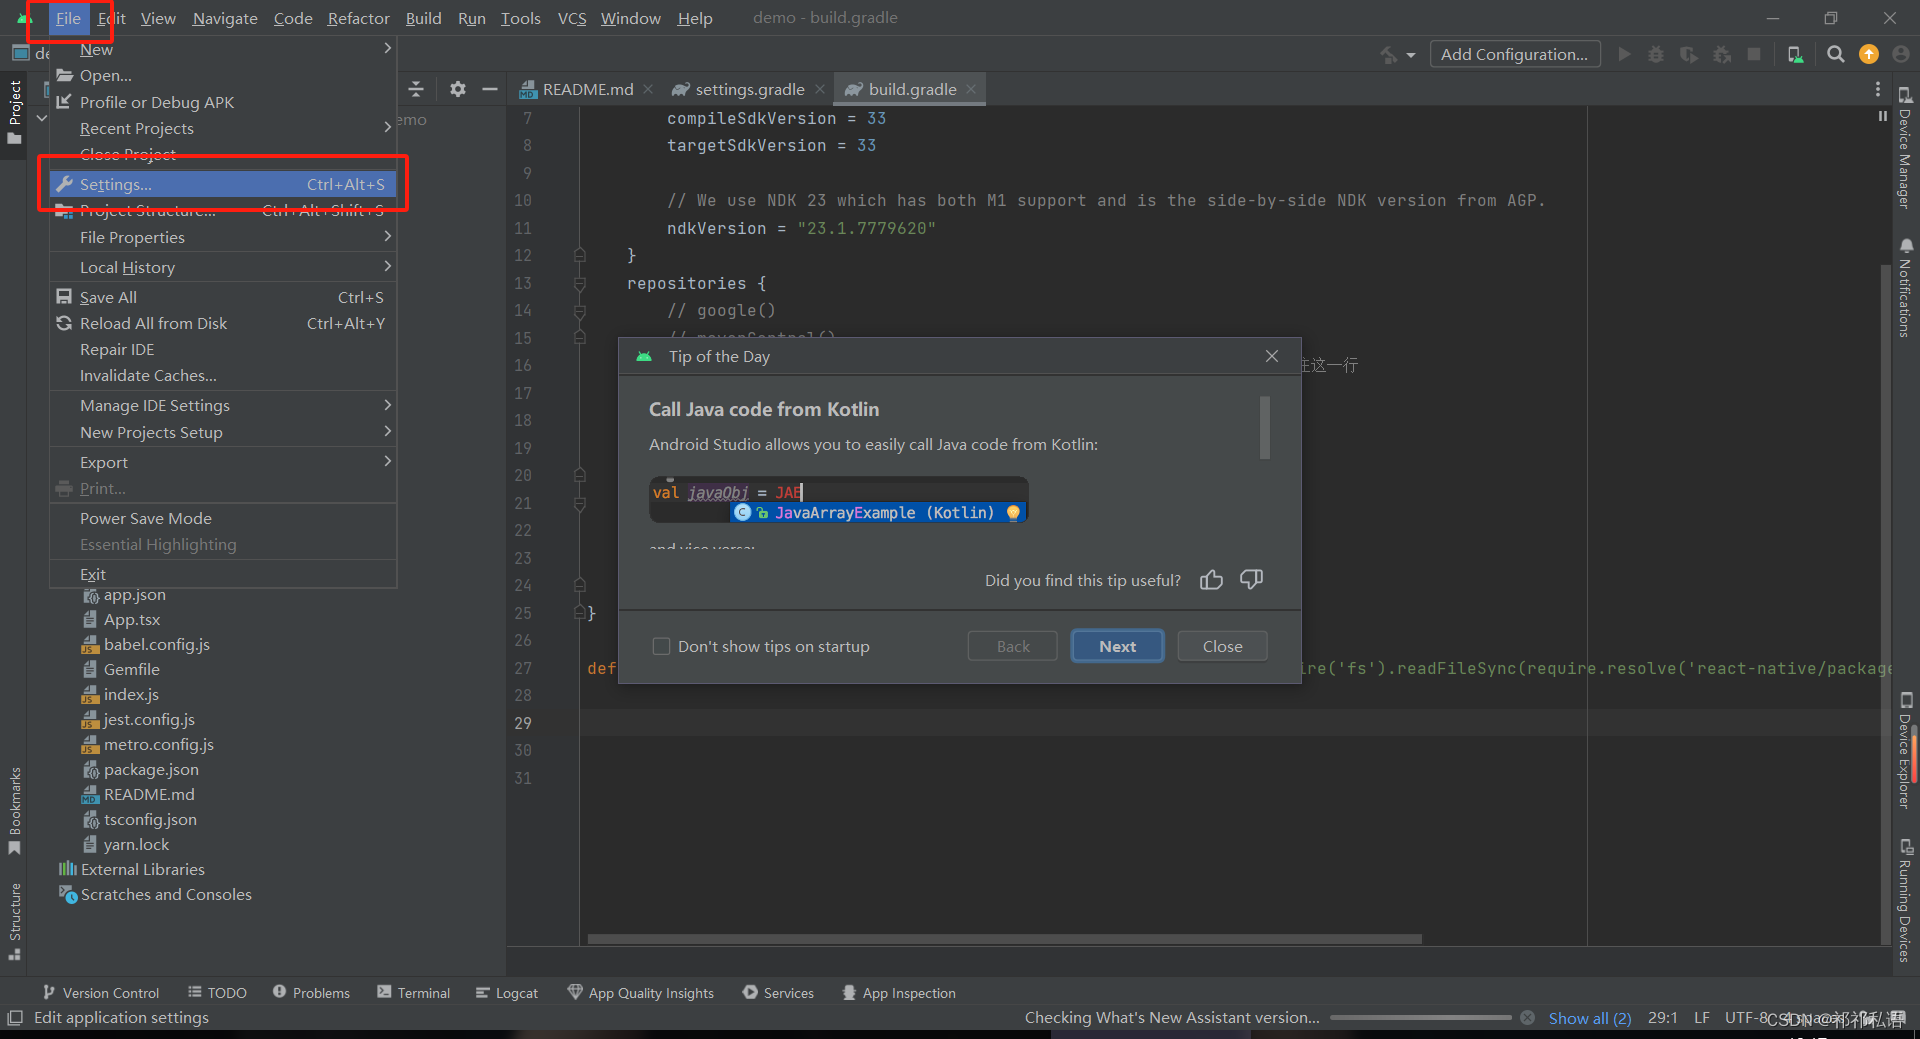This screenshot has width=1920, height=1039.
Task: Click Settings... in File menu
Action: click(223, 184)
